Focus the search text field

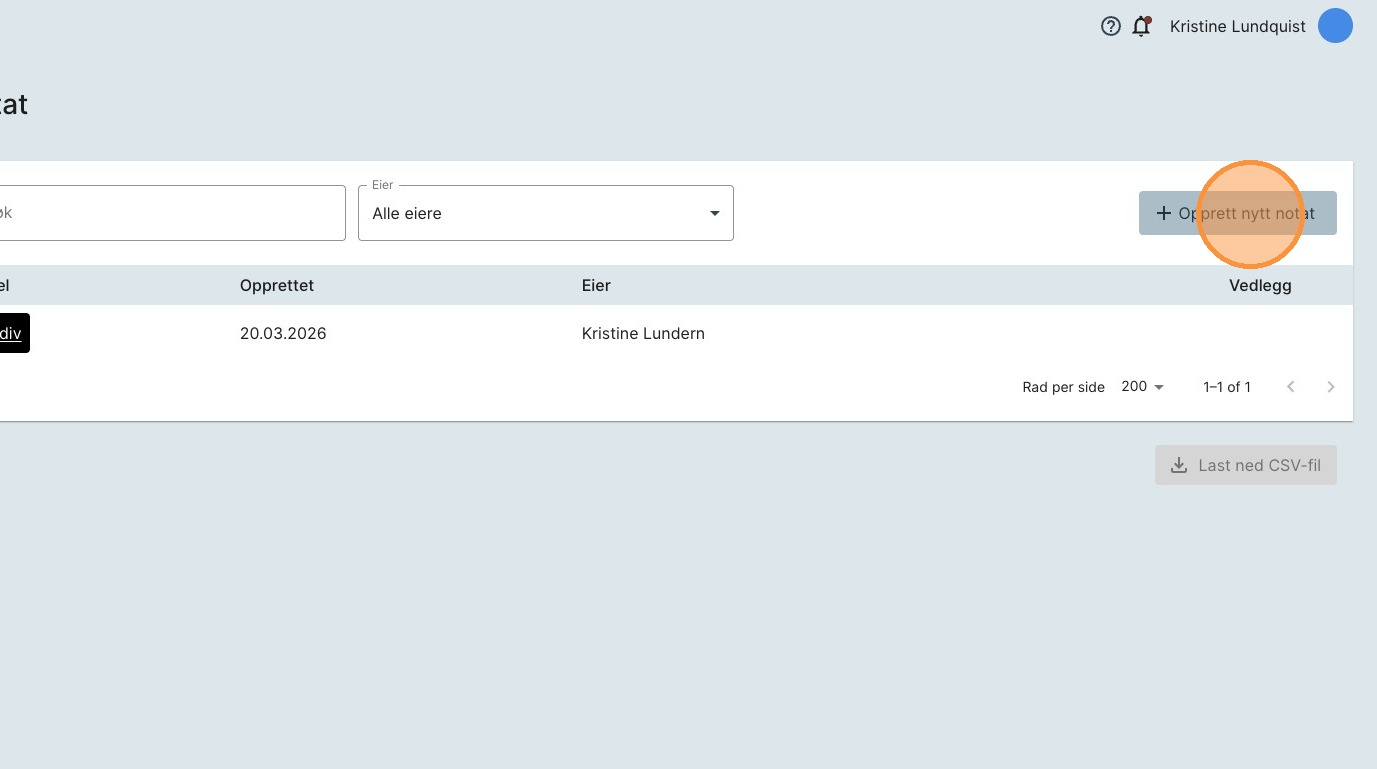tap(170, 213)
